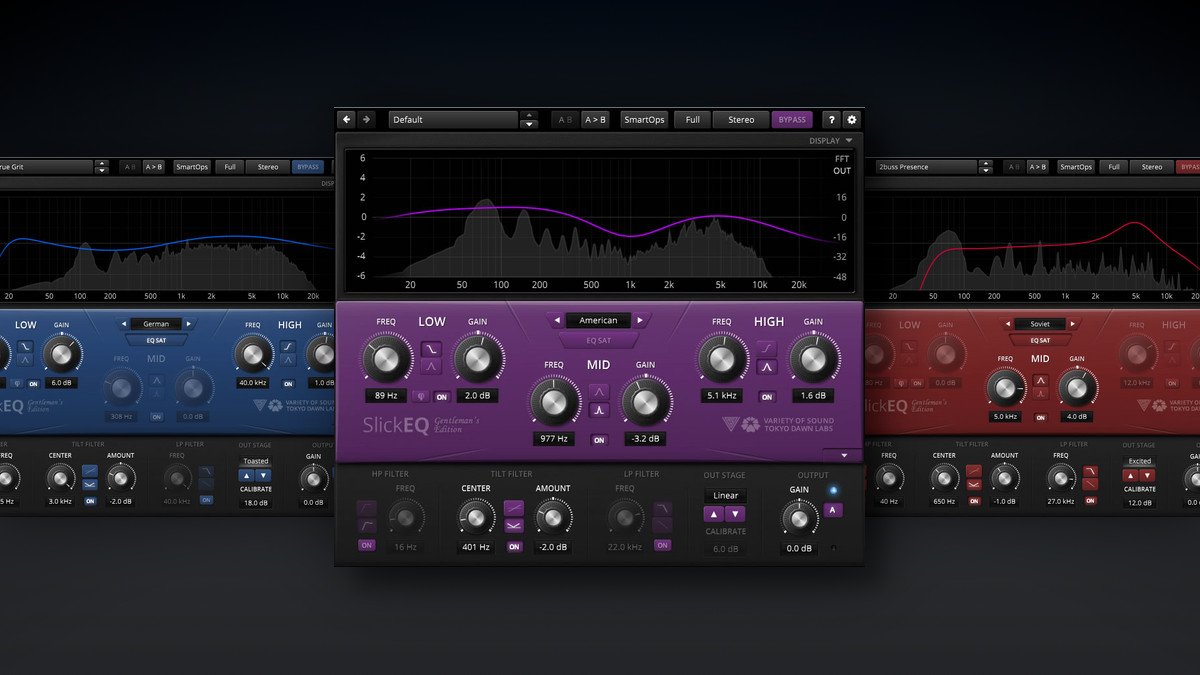Open the SmartOps menu
Viewport: 1200px width, 675px height.
pyautogui.click(x=644, y=120)
